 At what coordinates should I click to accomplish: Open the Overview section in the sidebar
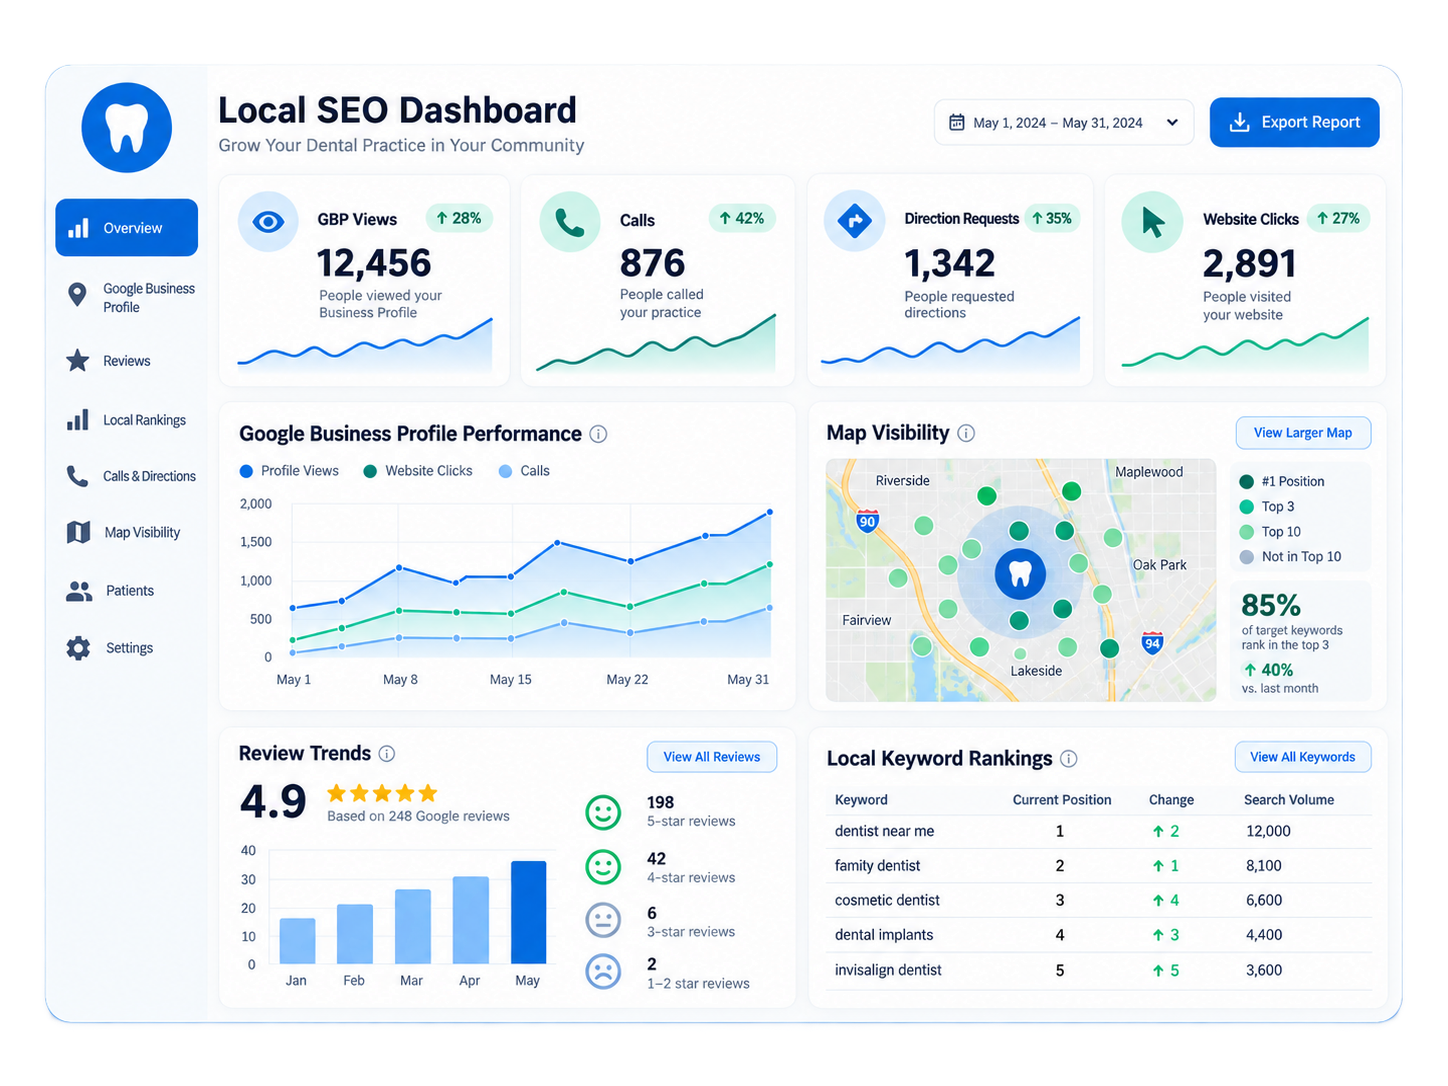[x=127, y=228]
